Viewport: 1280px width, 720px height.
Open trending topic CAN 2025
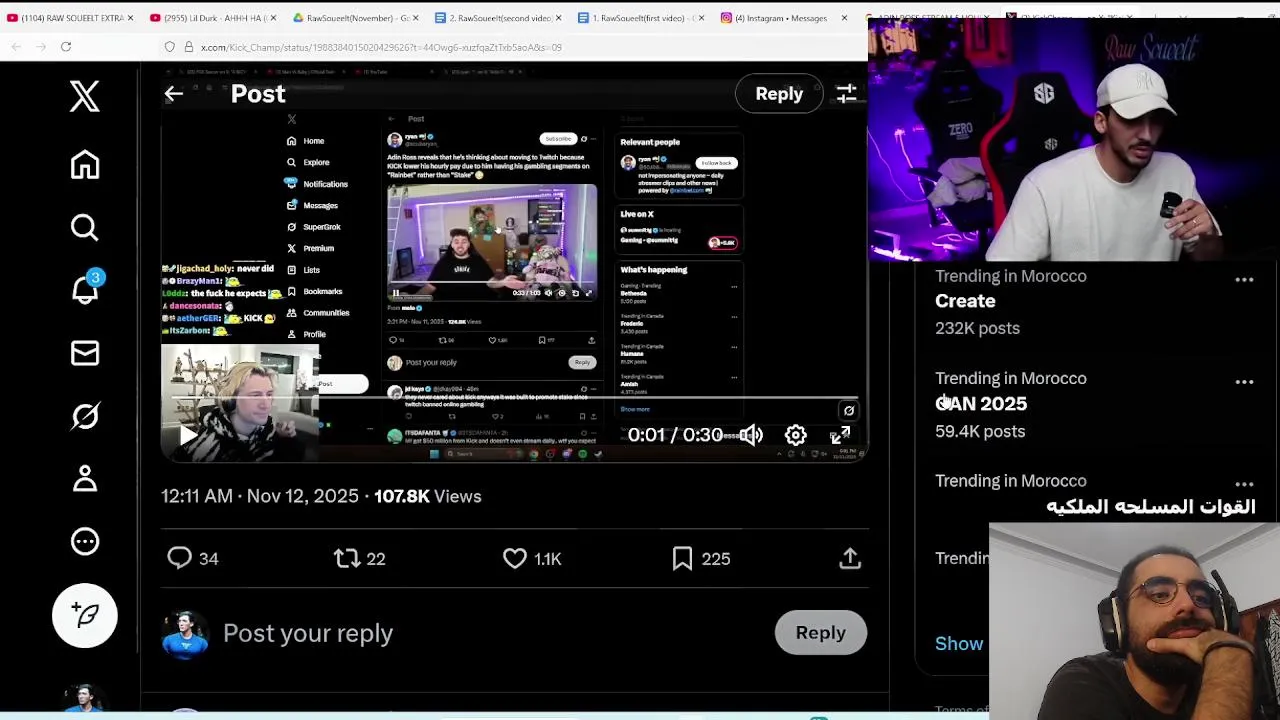[x=981, y=404]
